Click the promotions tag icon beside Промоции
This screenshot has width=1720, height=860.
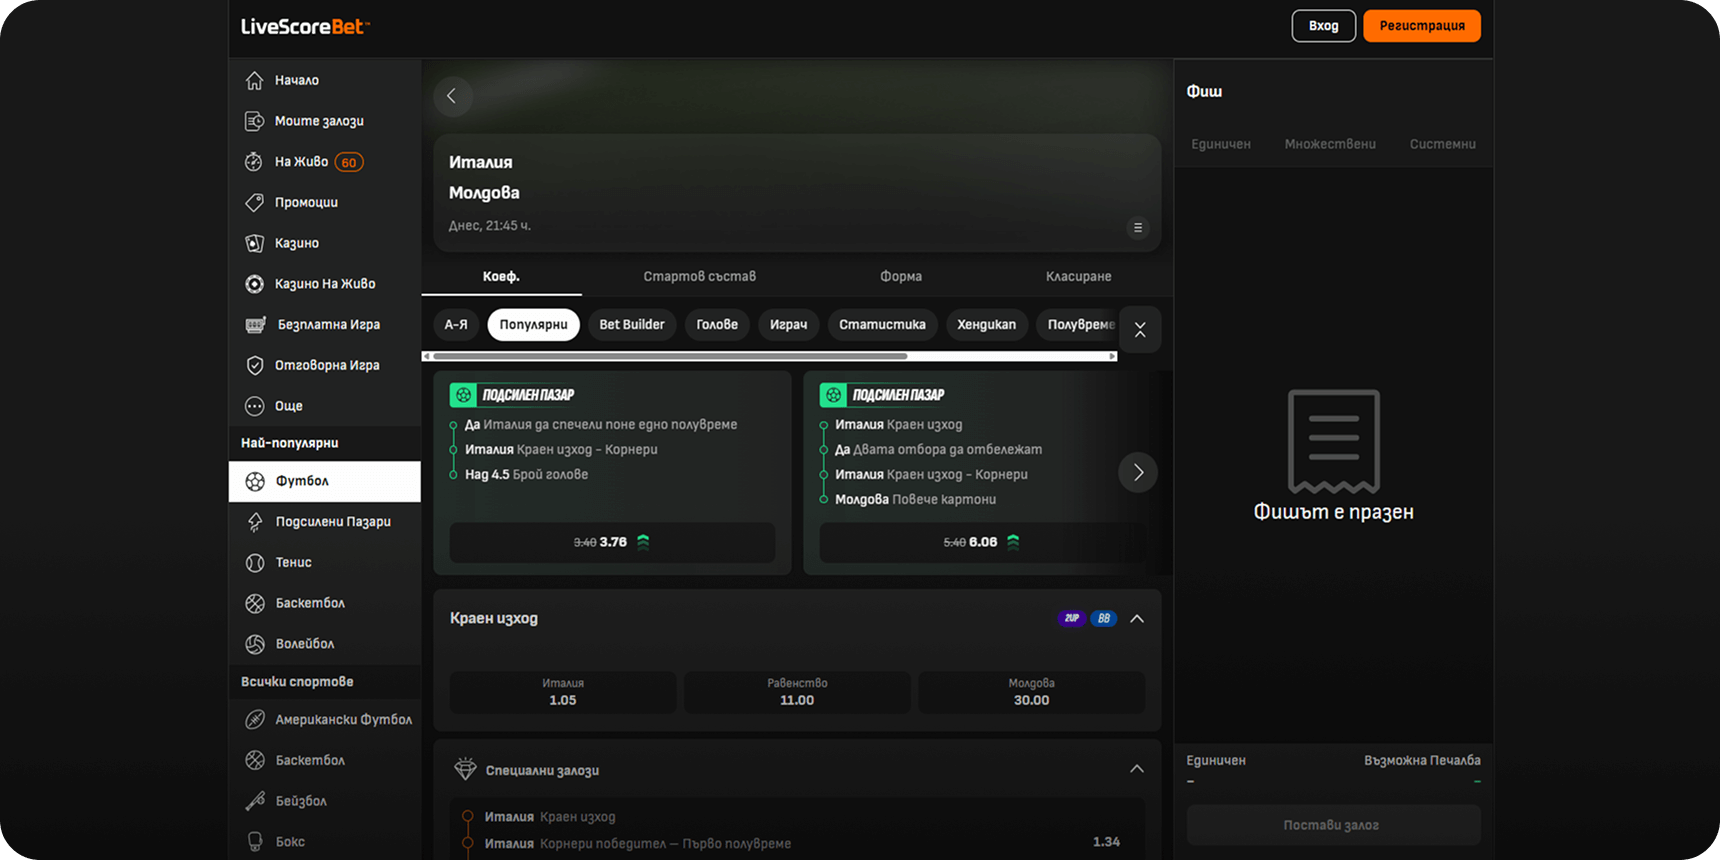254,202
